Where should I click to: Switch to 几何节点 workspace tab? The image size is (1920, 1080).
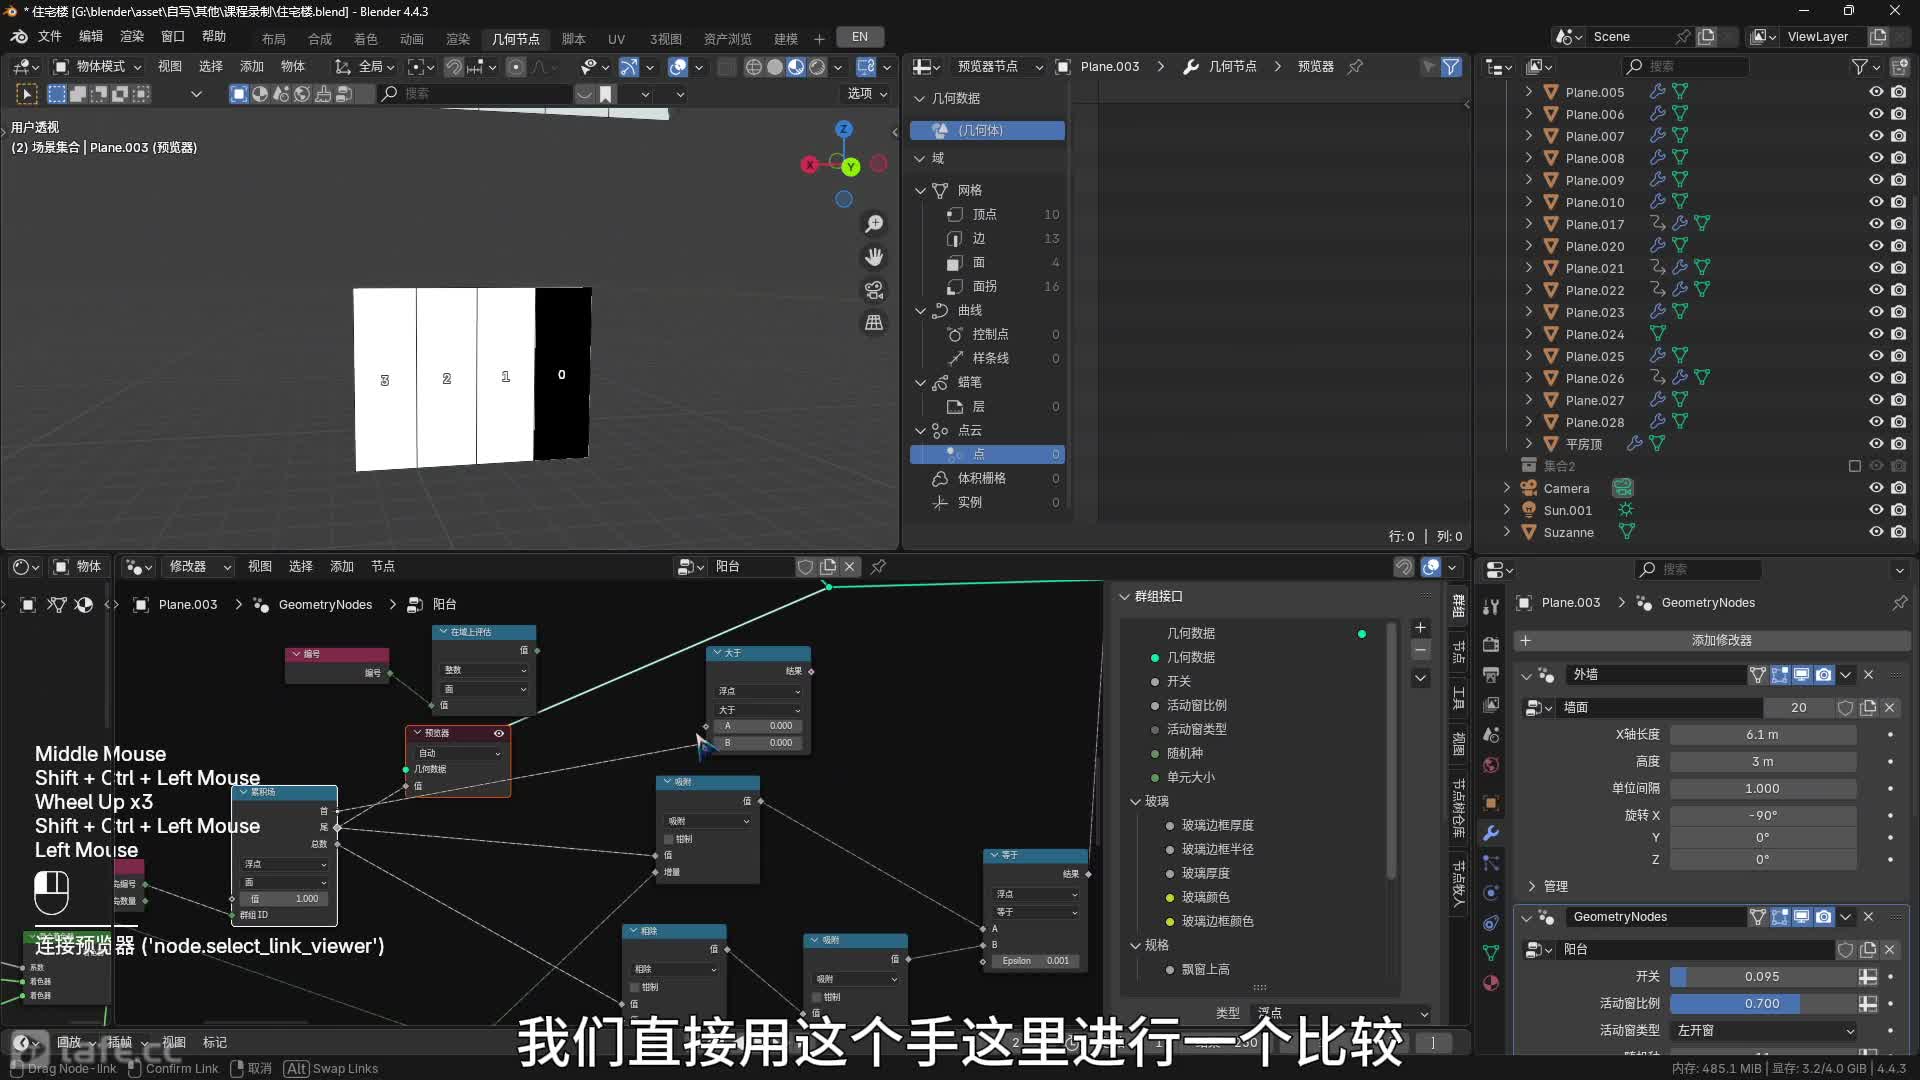[516, 39]
